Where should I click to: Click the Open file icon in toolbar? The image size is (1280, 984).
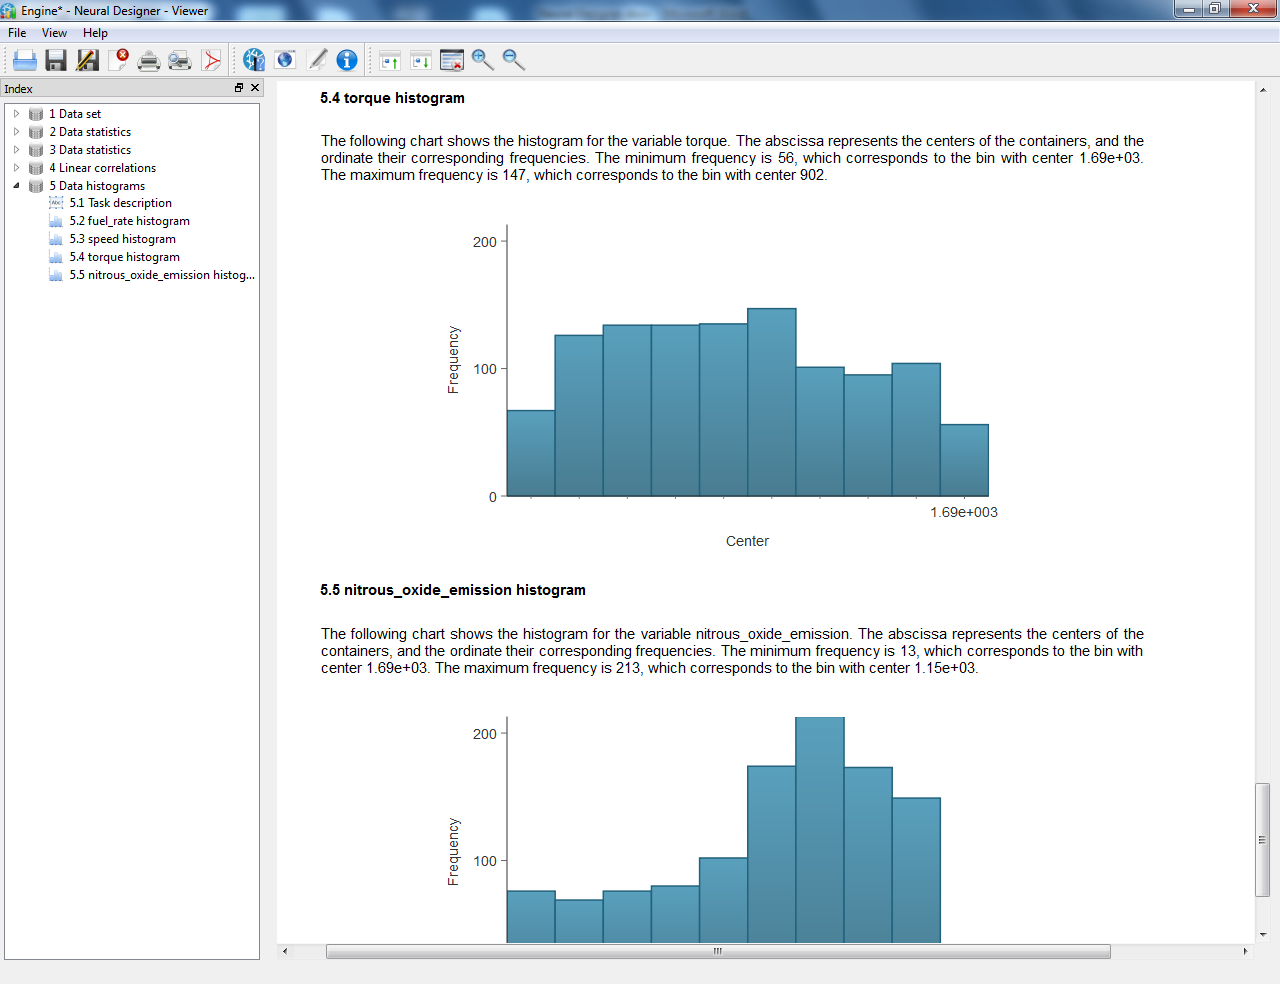(25, 60)
